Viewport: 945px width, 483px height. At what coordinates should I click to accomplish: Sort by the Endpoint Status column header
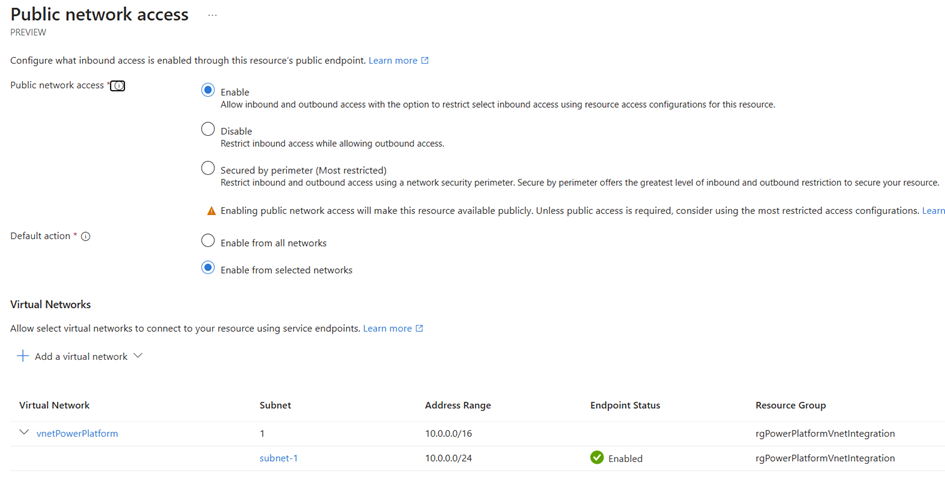tap(625, 405)
